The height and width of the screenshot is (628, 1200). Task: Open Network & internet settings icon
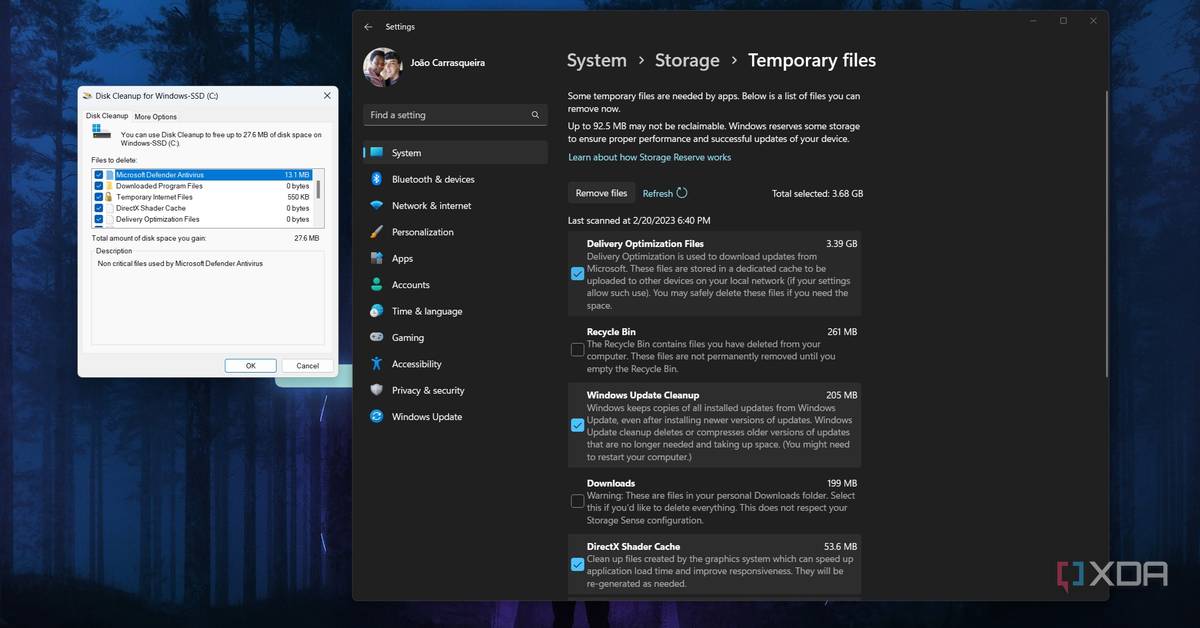[x=377, y=206]
